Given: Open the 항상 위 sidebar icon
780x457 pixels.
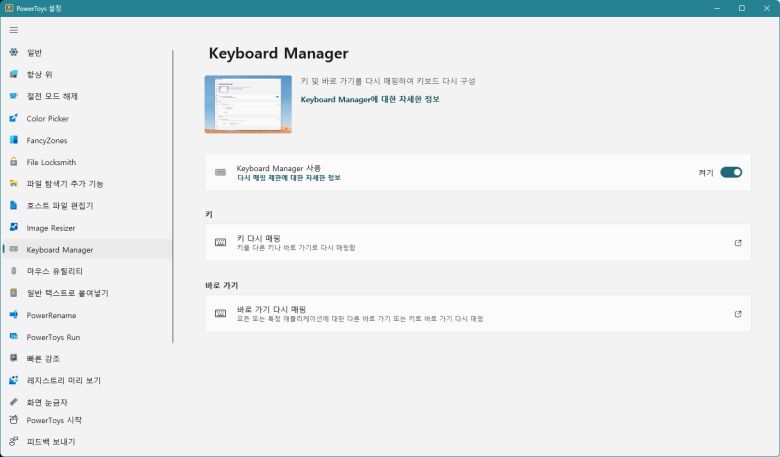Looking at the screenshot, I should 13,74.
